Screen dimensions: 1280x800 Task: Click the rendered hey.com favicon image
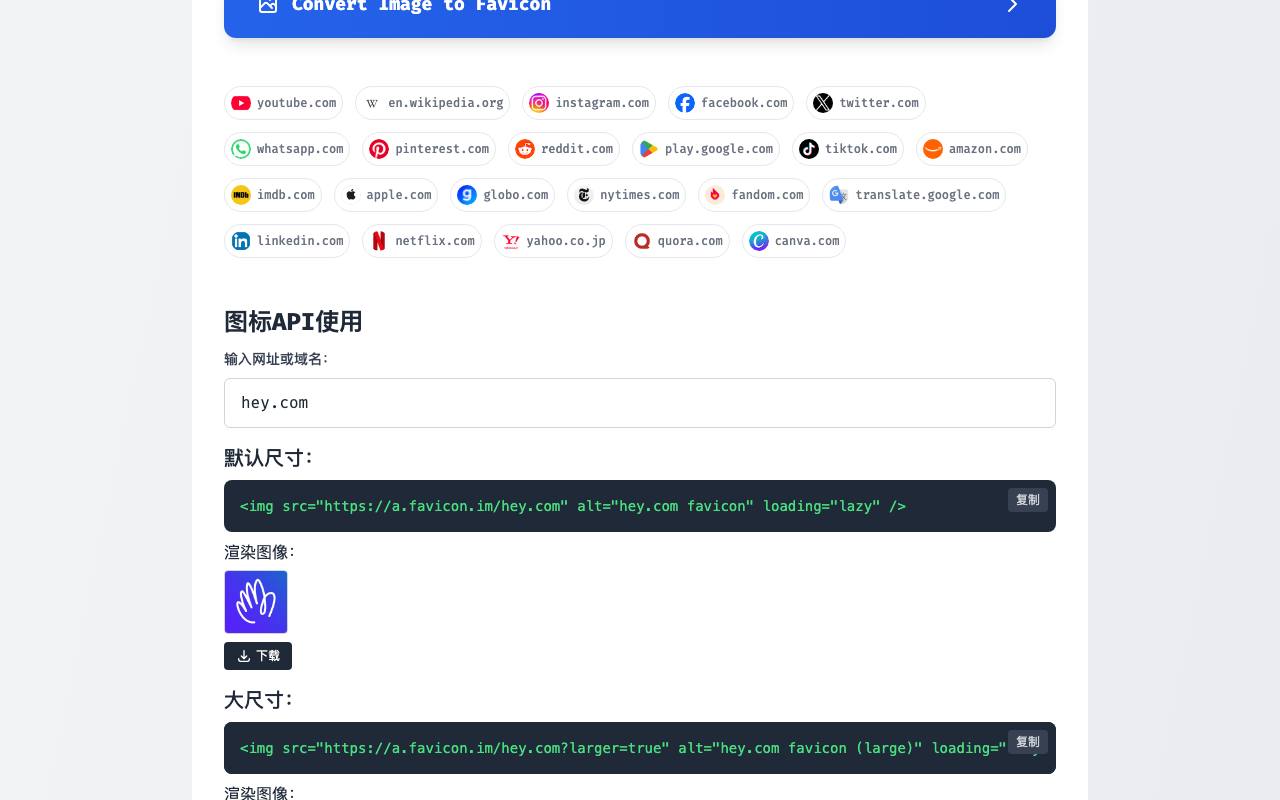tap(256, 602)
